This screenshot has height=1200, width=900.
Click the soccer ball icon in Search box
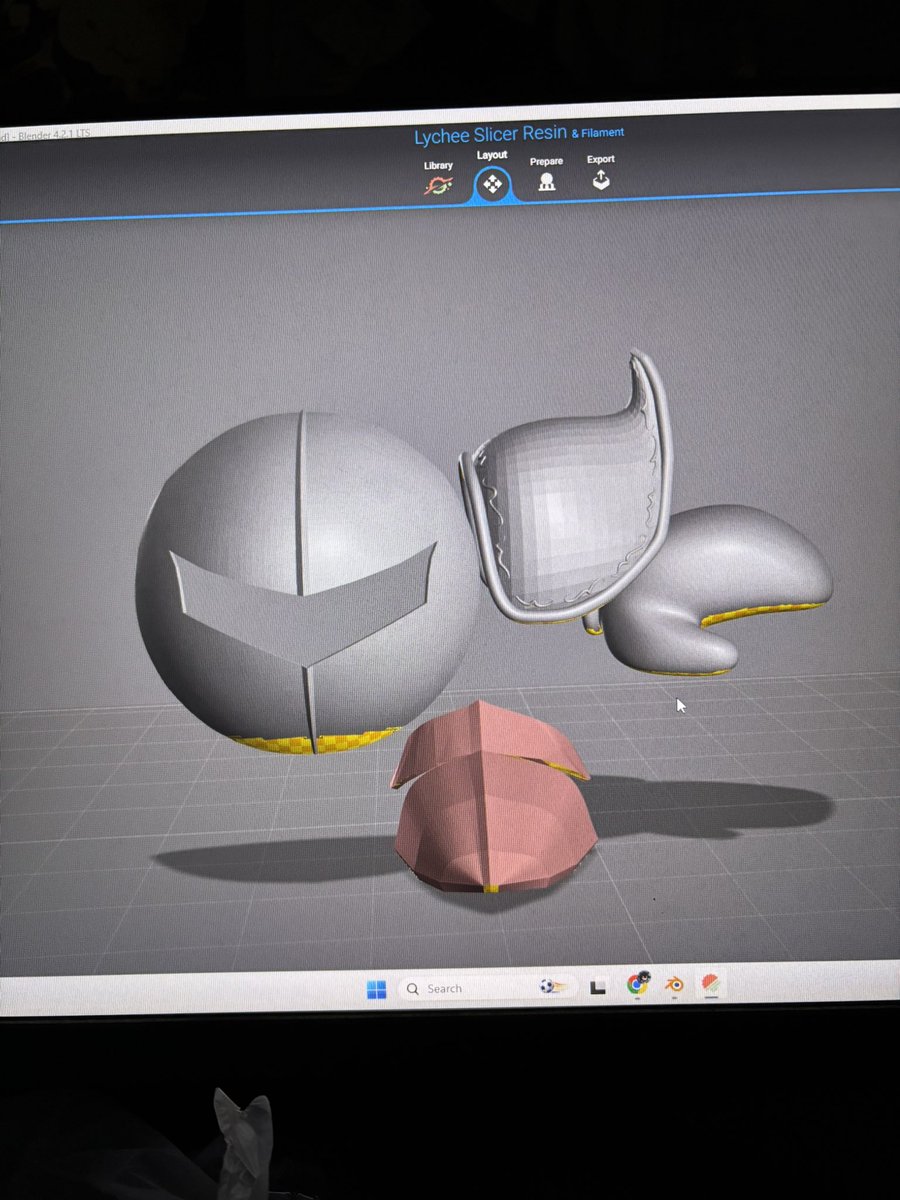553,987
